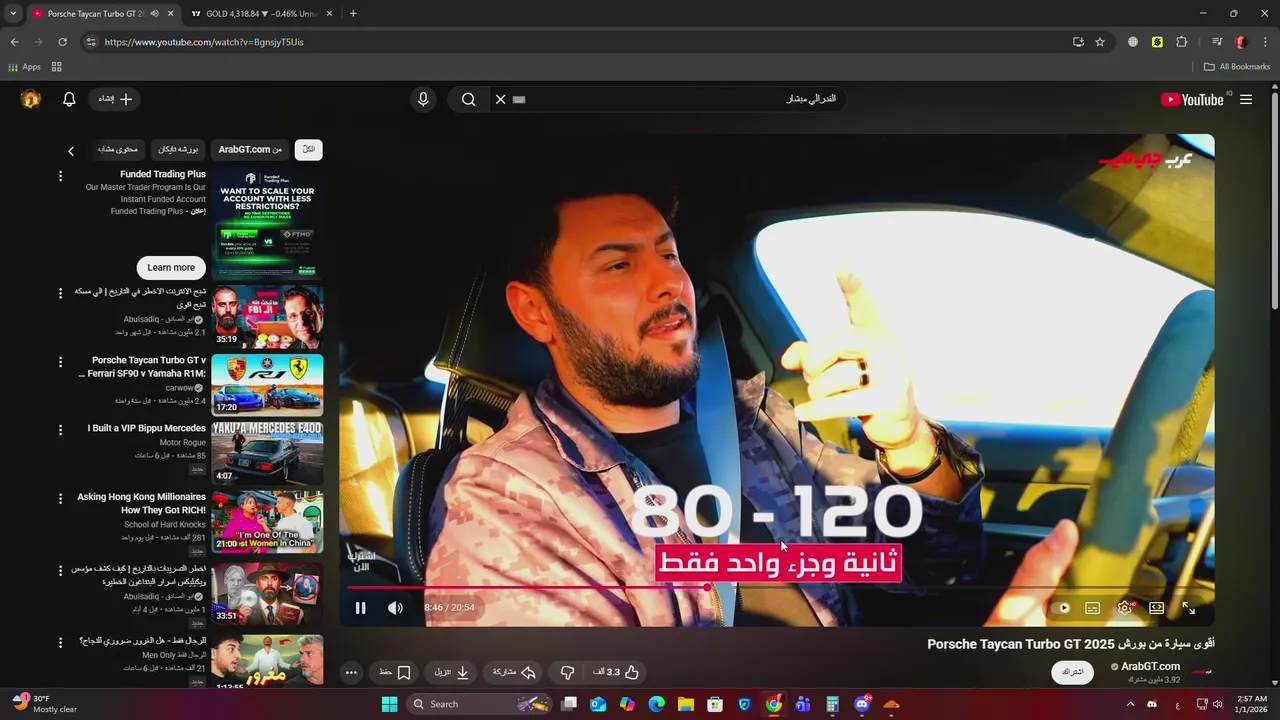This screenshot has height=720, width=1280.
Task: Open options for Funded Trading Plus ad
Action: 60,176
